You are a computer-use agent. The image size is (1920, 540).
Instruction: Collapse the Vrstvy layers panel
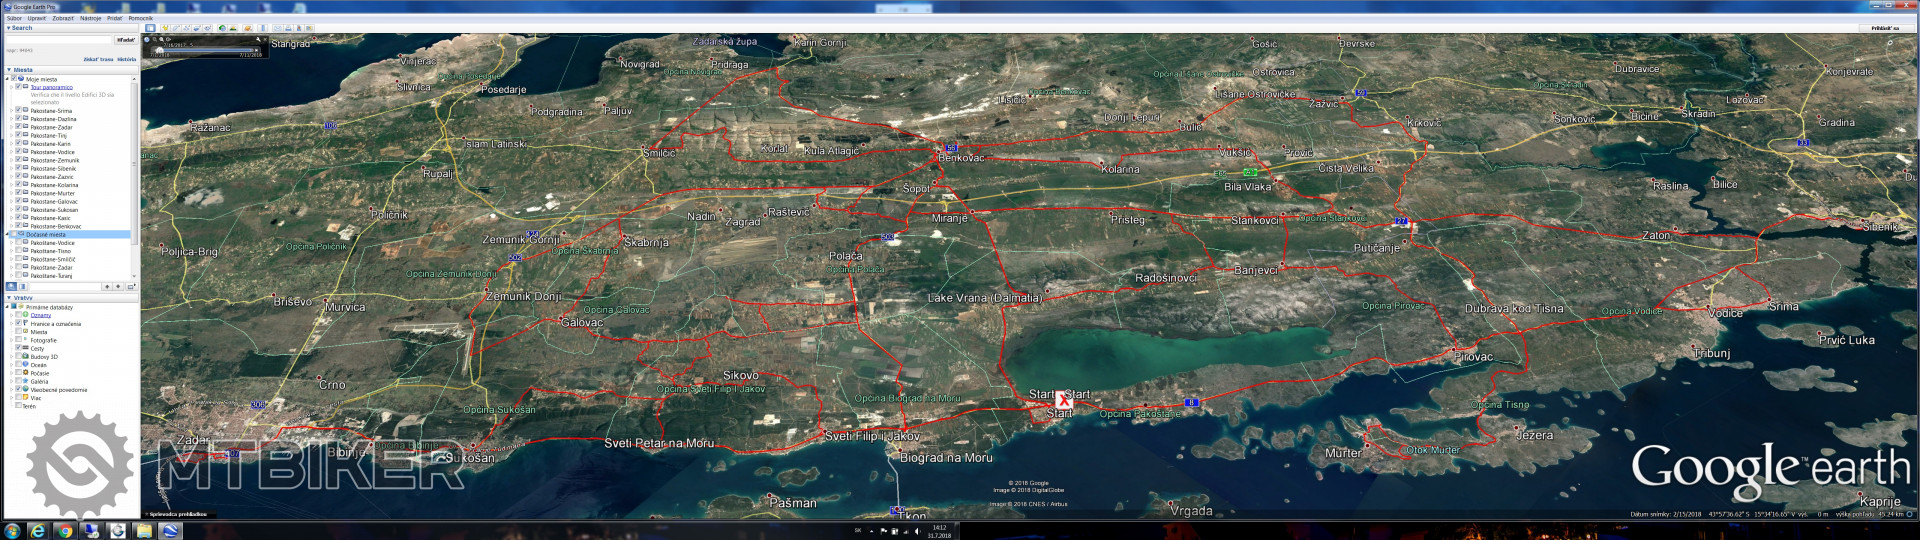(8, 297)
